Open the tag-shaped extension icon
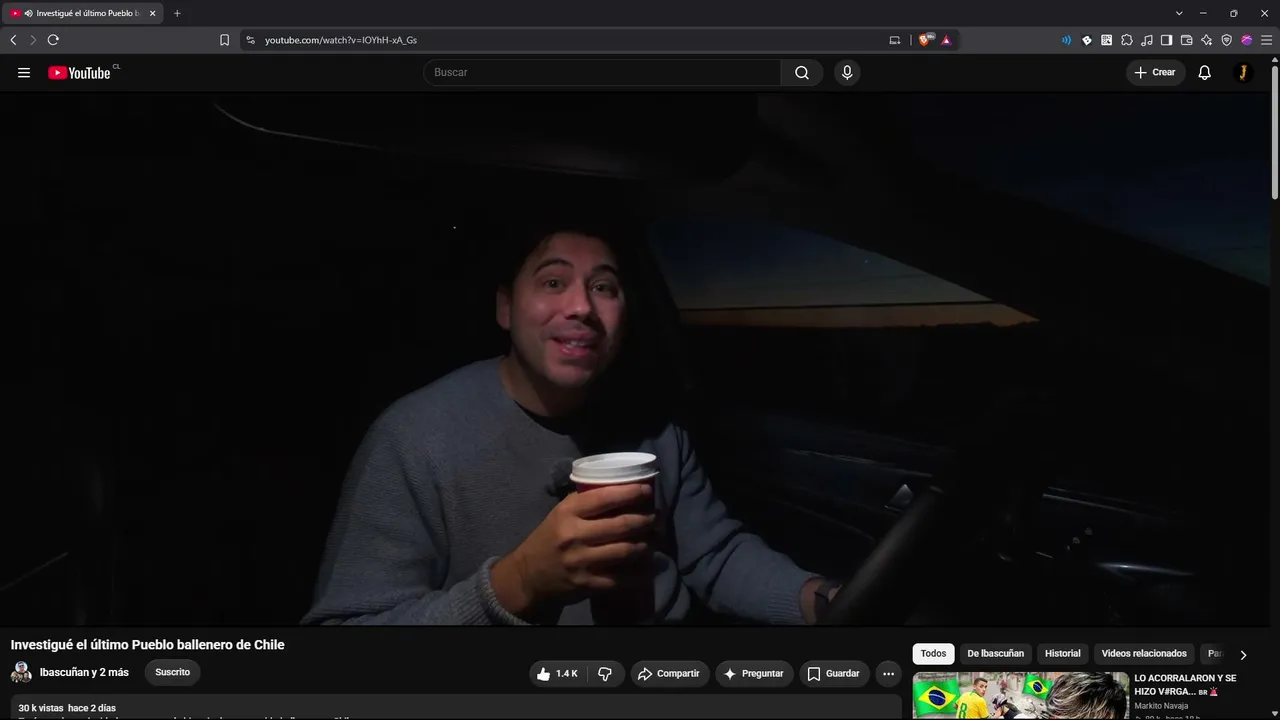 point(1087,40)
